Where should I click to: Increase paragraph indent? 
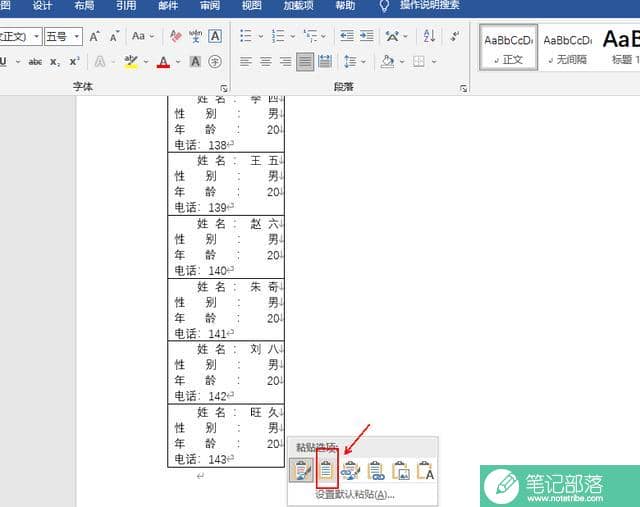[367, 36]
